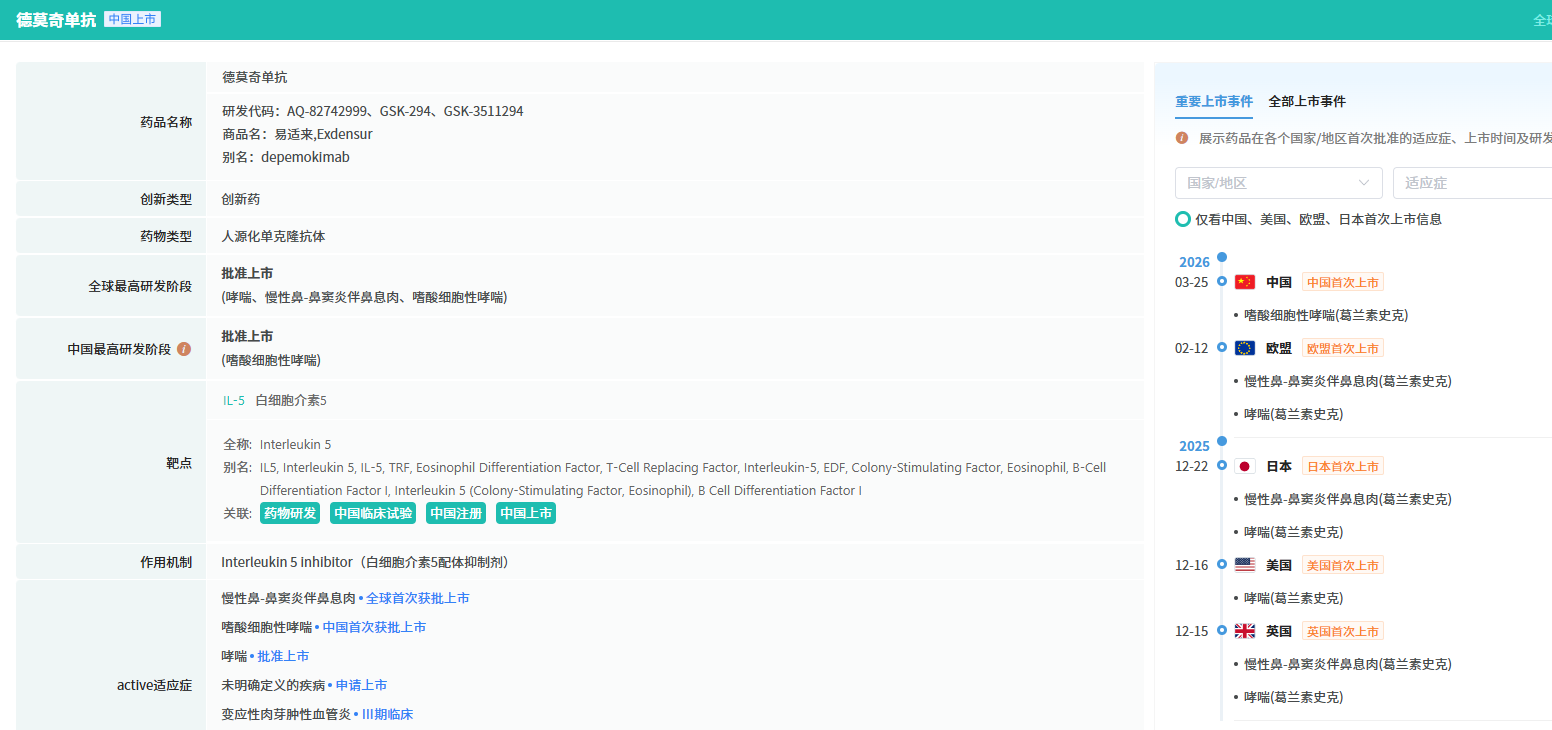This screenshot has height=730, width=1552.
Task: Click the 作用机制 row label
Action: (166, 562)
